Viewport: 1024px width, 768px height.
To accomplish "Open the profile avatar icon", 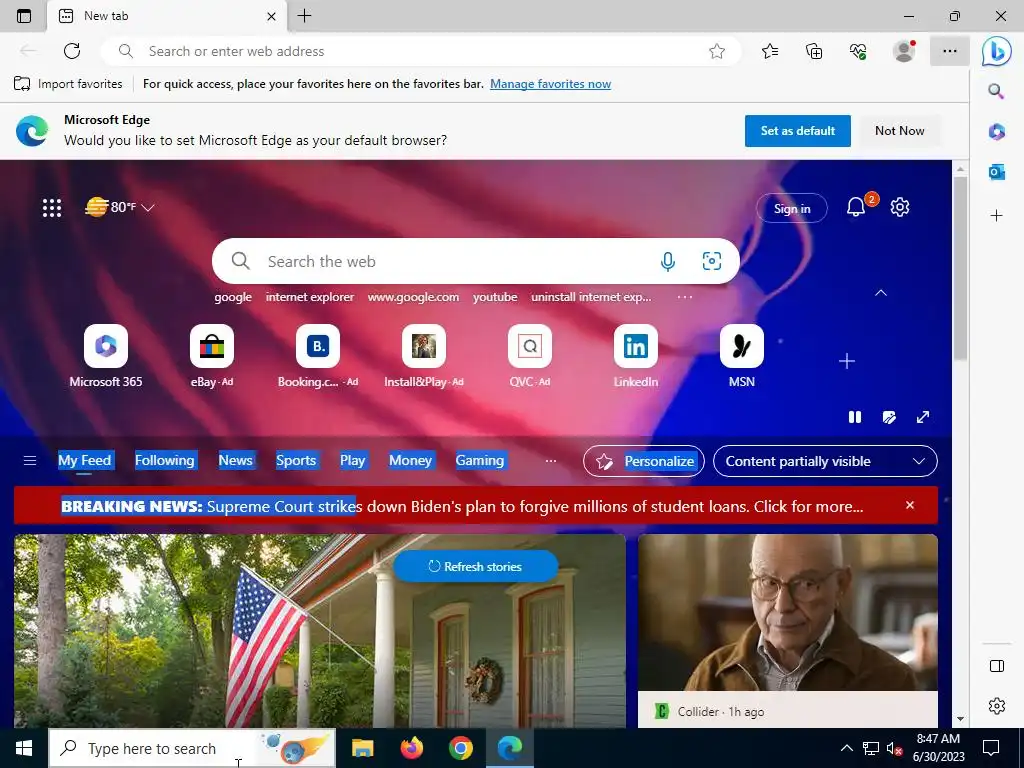I will [904, 51].
